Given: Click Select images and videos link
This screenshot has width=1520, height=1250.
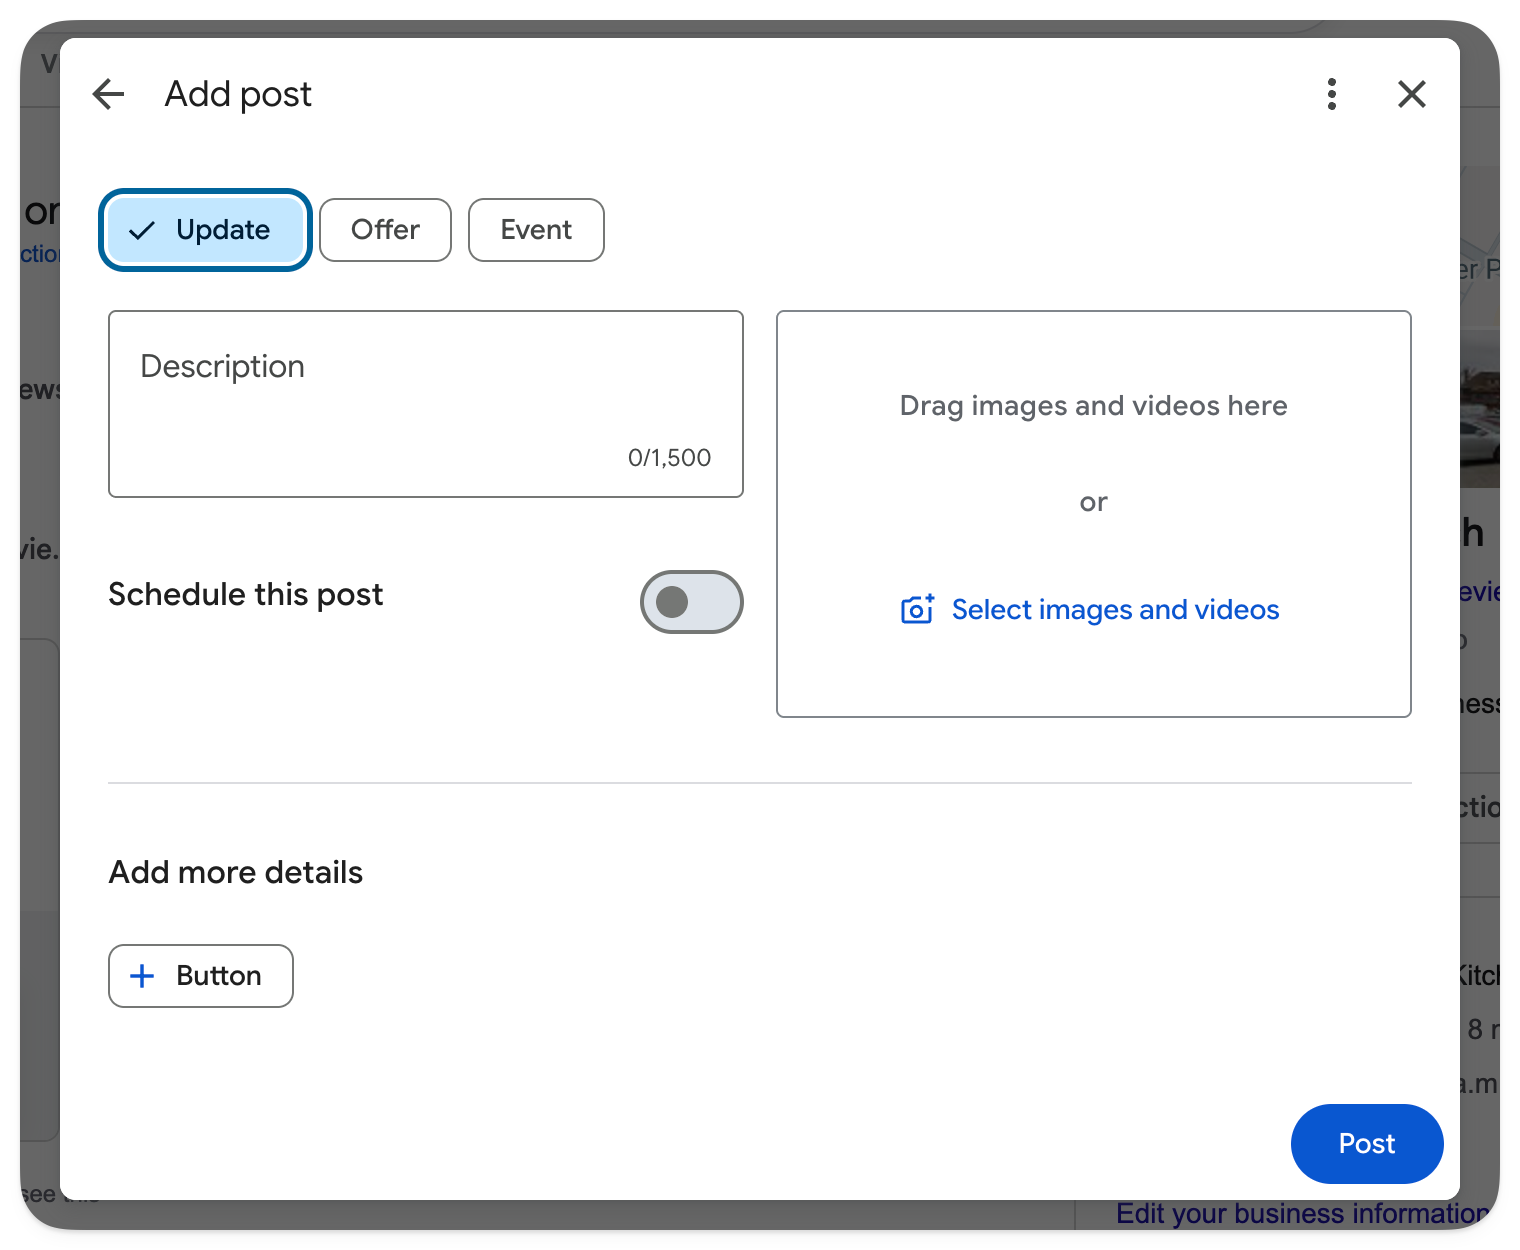Looking at the screenshot, I should (x=1115, y=609).
